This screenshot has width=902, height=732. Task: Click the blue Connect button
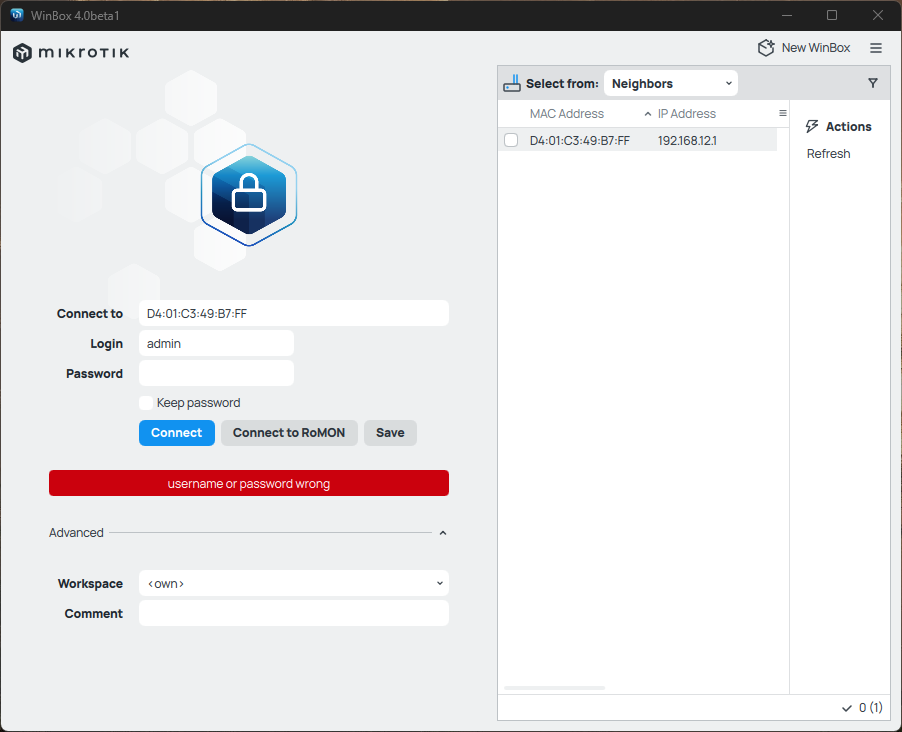pyautogui.click(x=177, y=433)
